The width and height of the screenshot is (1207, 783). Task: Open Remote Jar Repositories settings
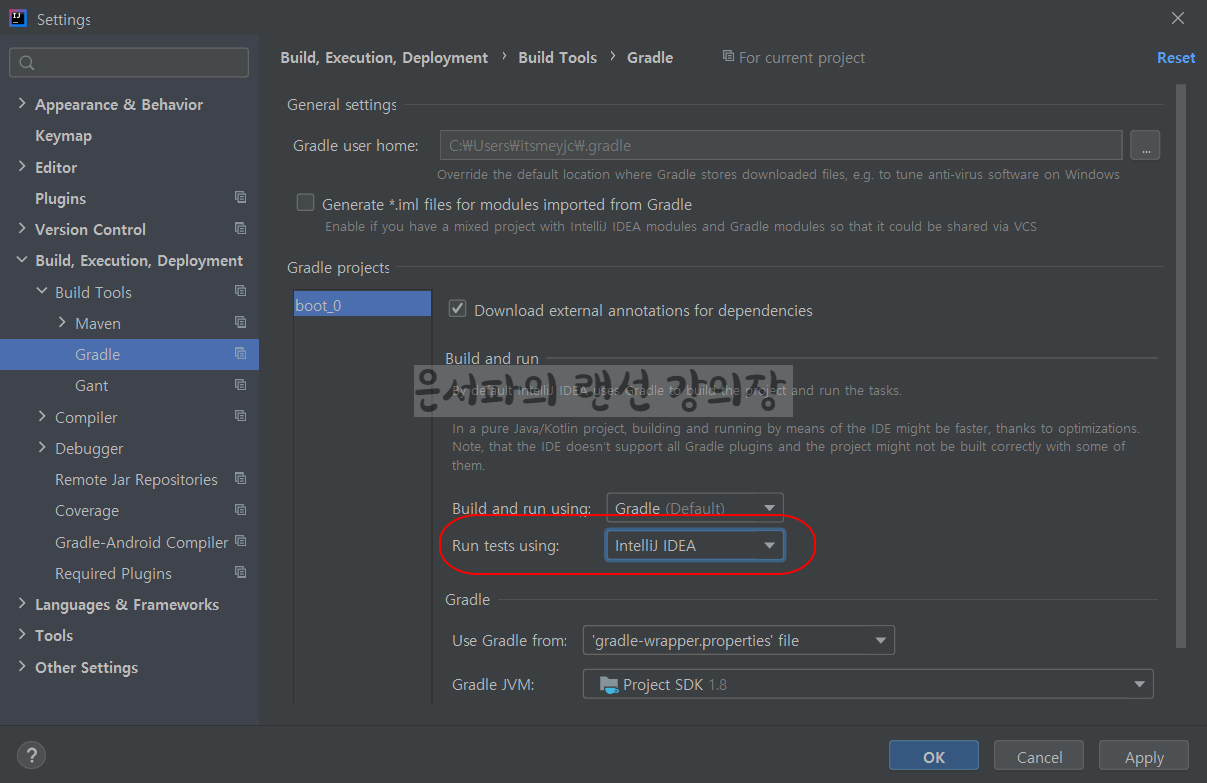pyautogui.click(x=136, y=479)
